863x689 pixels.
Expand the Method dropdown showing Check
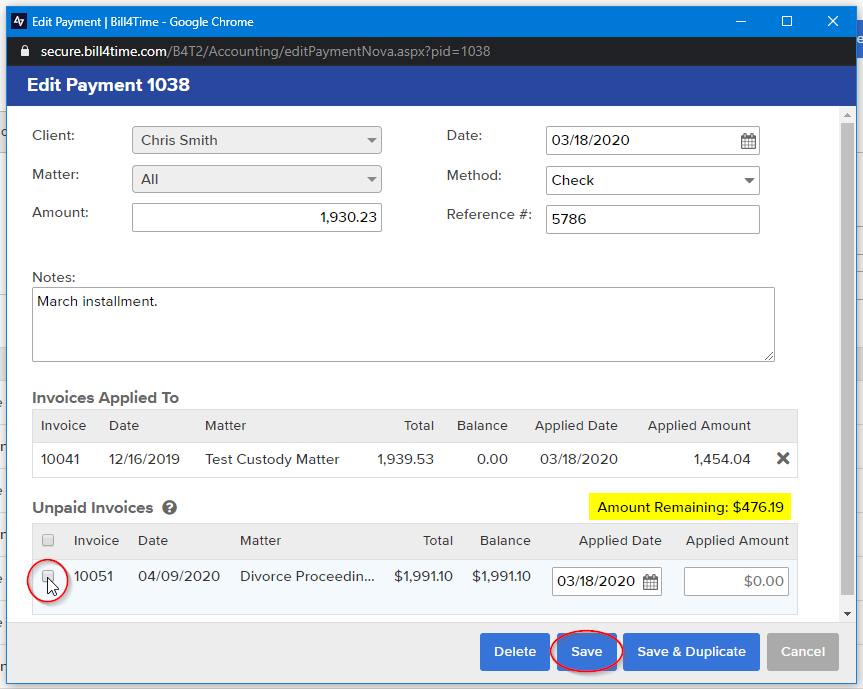point(653,181)
